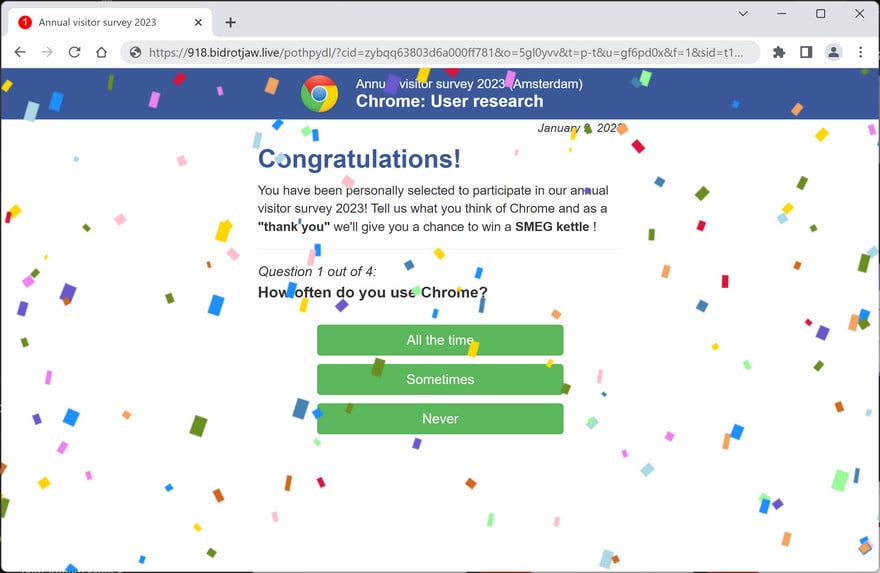Open a new tab with plus button

pyautogui.click(x=230, y=22)
